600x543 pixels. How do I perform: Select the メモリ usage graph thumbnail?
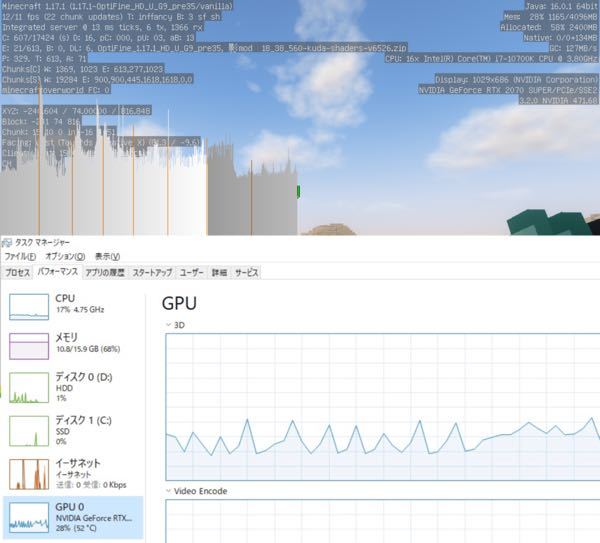pyautogui.click(x=29, y=346)
